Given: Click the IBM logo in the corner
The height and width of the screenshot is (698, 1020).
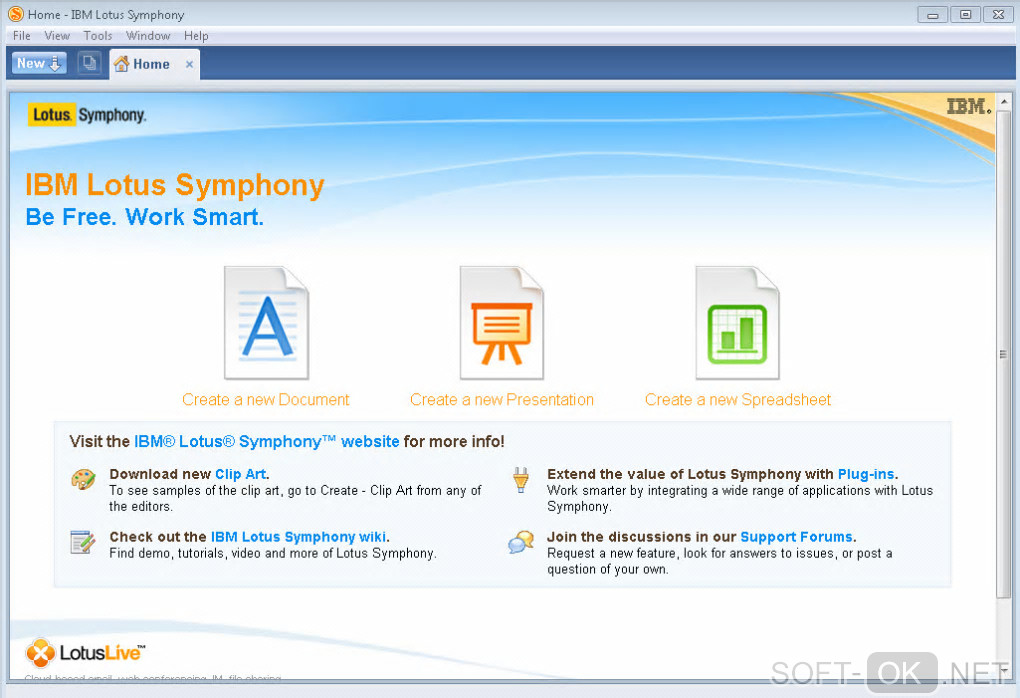Looking at the screenshot, I should pos(969,106).
